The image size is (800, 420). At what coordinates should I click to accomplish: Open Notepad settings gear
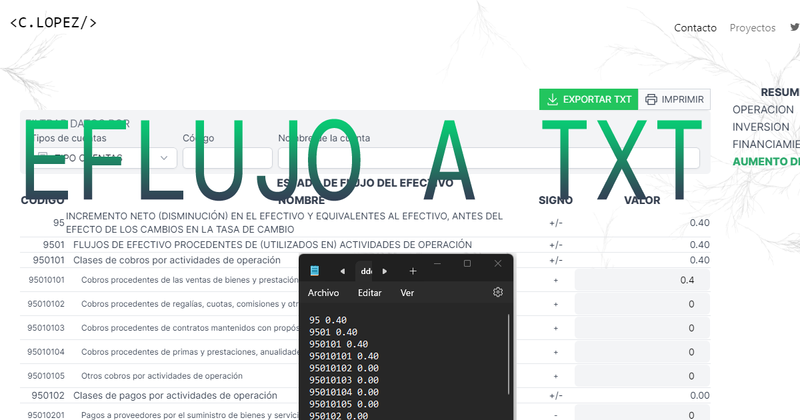point(497,292)
